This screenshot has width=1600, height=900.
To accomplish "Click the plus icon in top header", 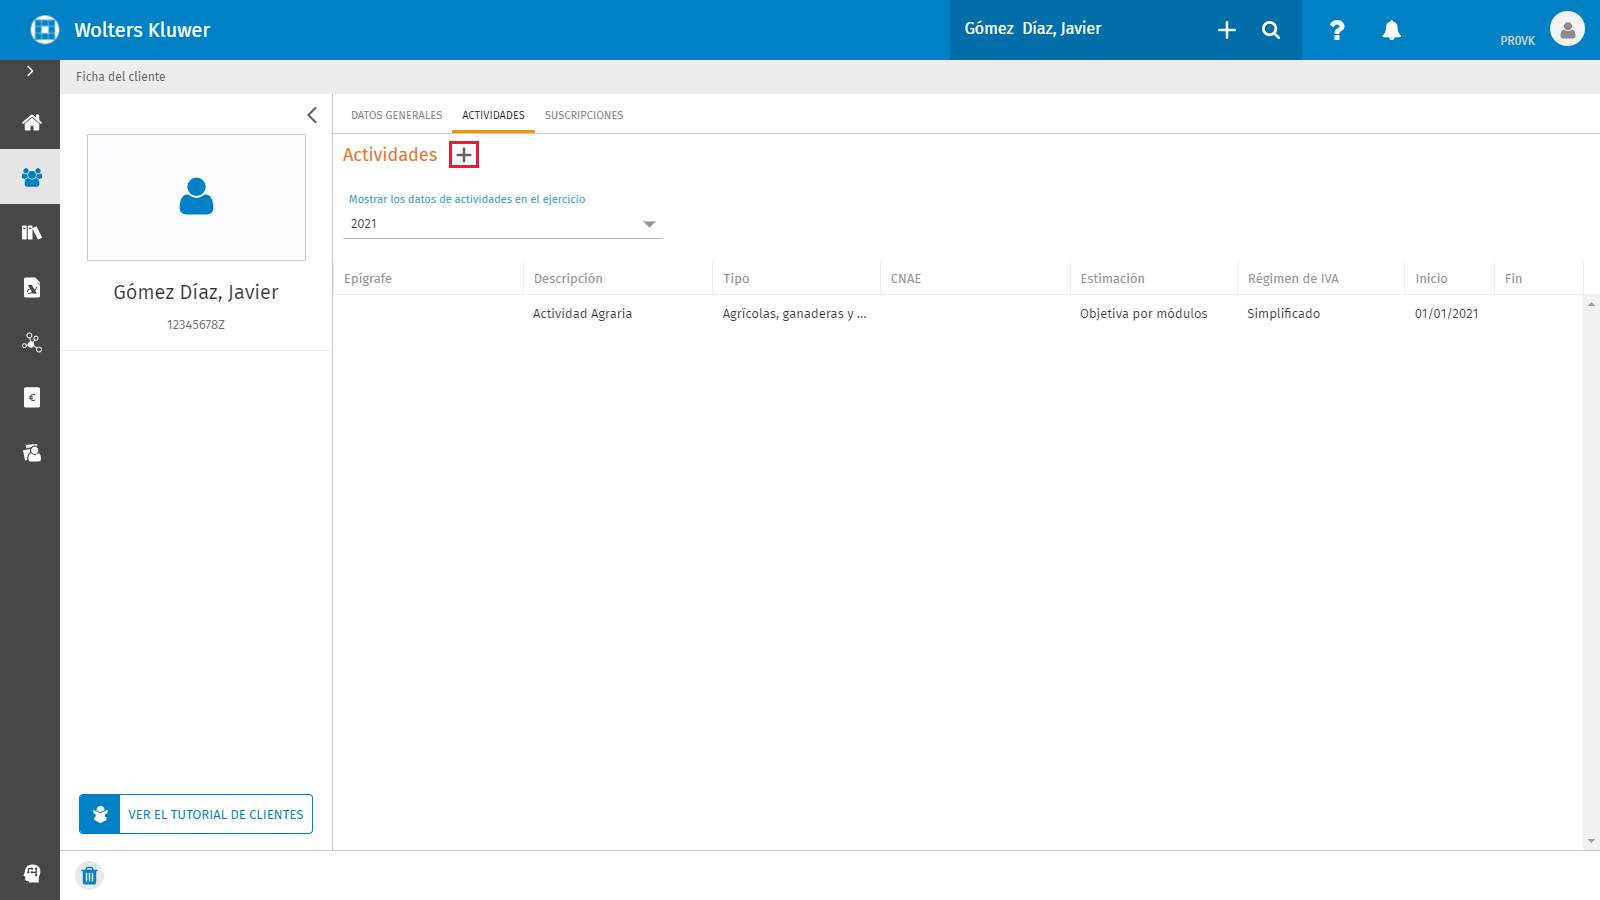I will 1227,30.
